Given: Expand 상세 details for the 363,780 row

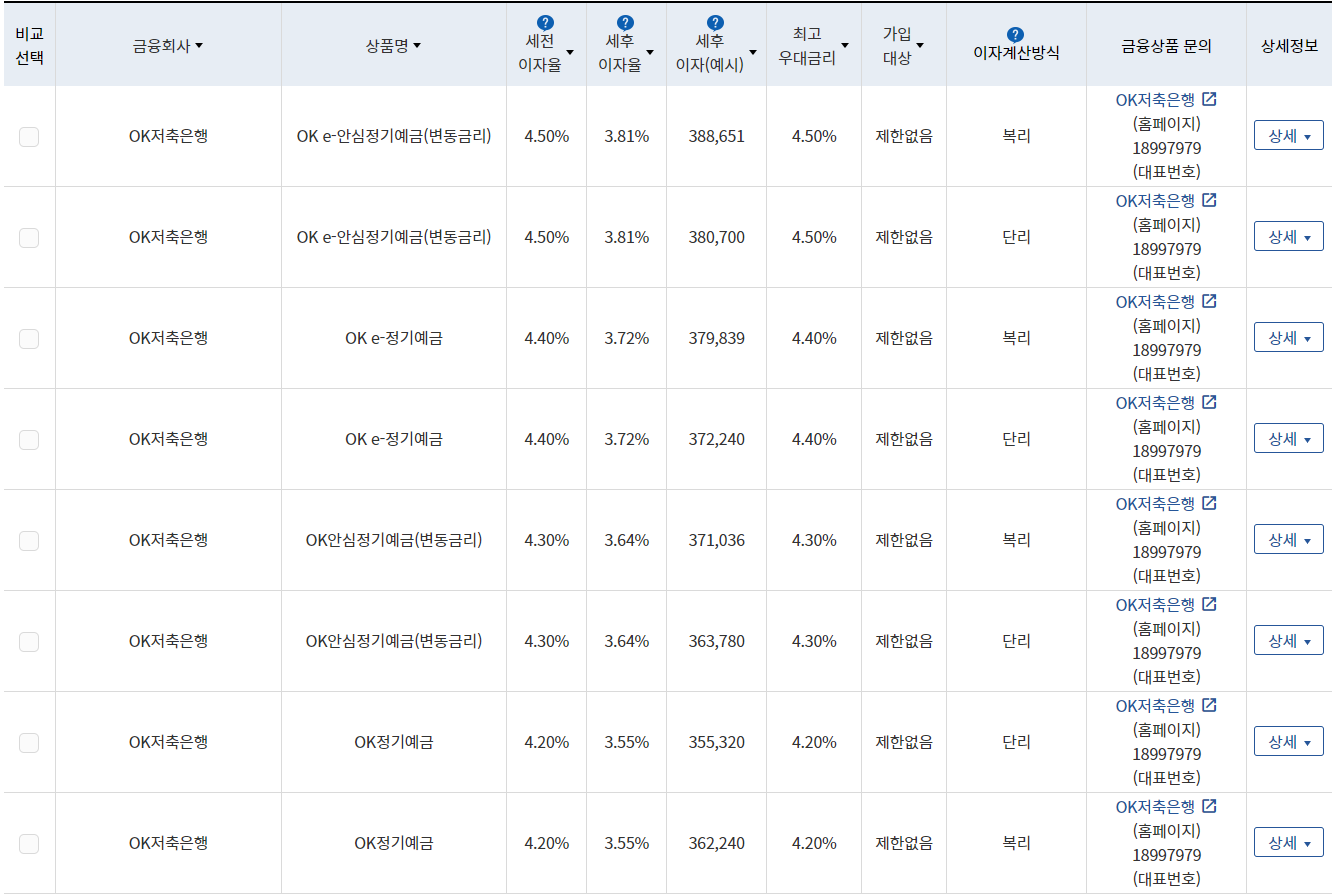Looking at the screenshot, I should point(1288,641).
